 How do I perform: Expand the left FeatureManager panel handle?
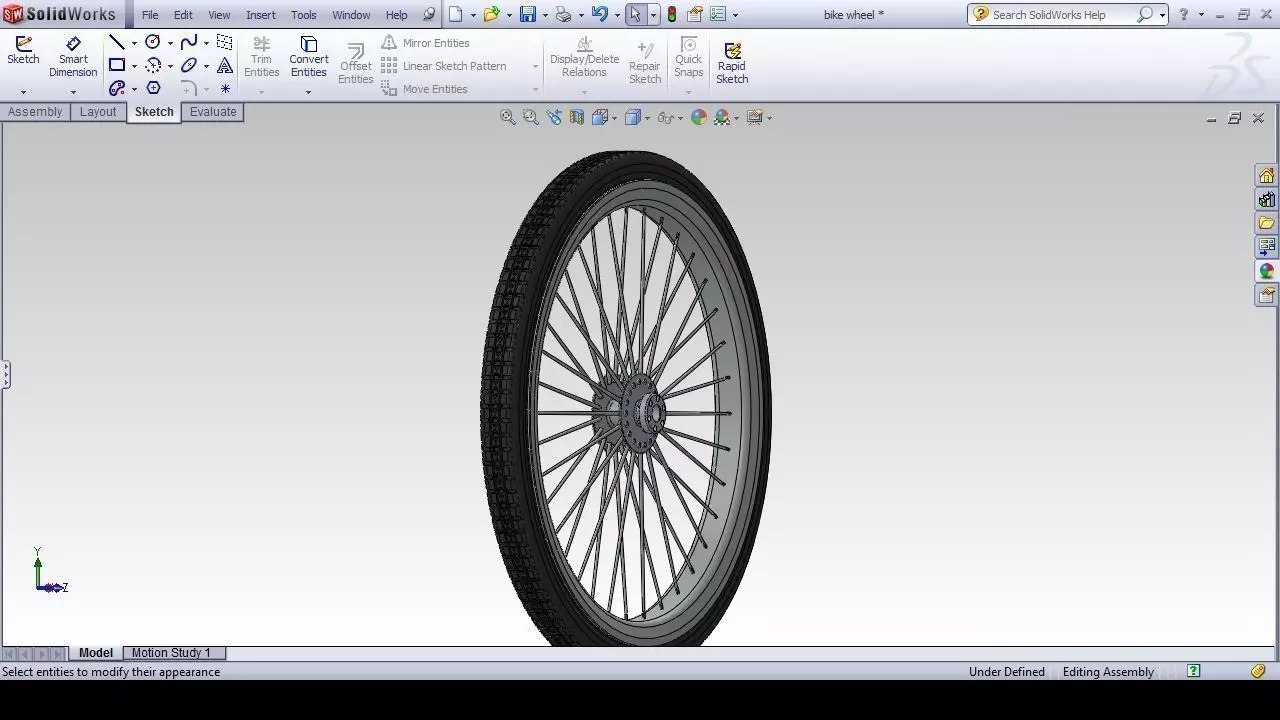pyautogui.click(x=5, y=375)
